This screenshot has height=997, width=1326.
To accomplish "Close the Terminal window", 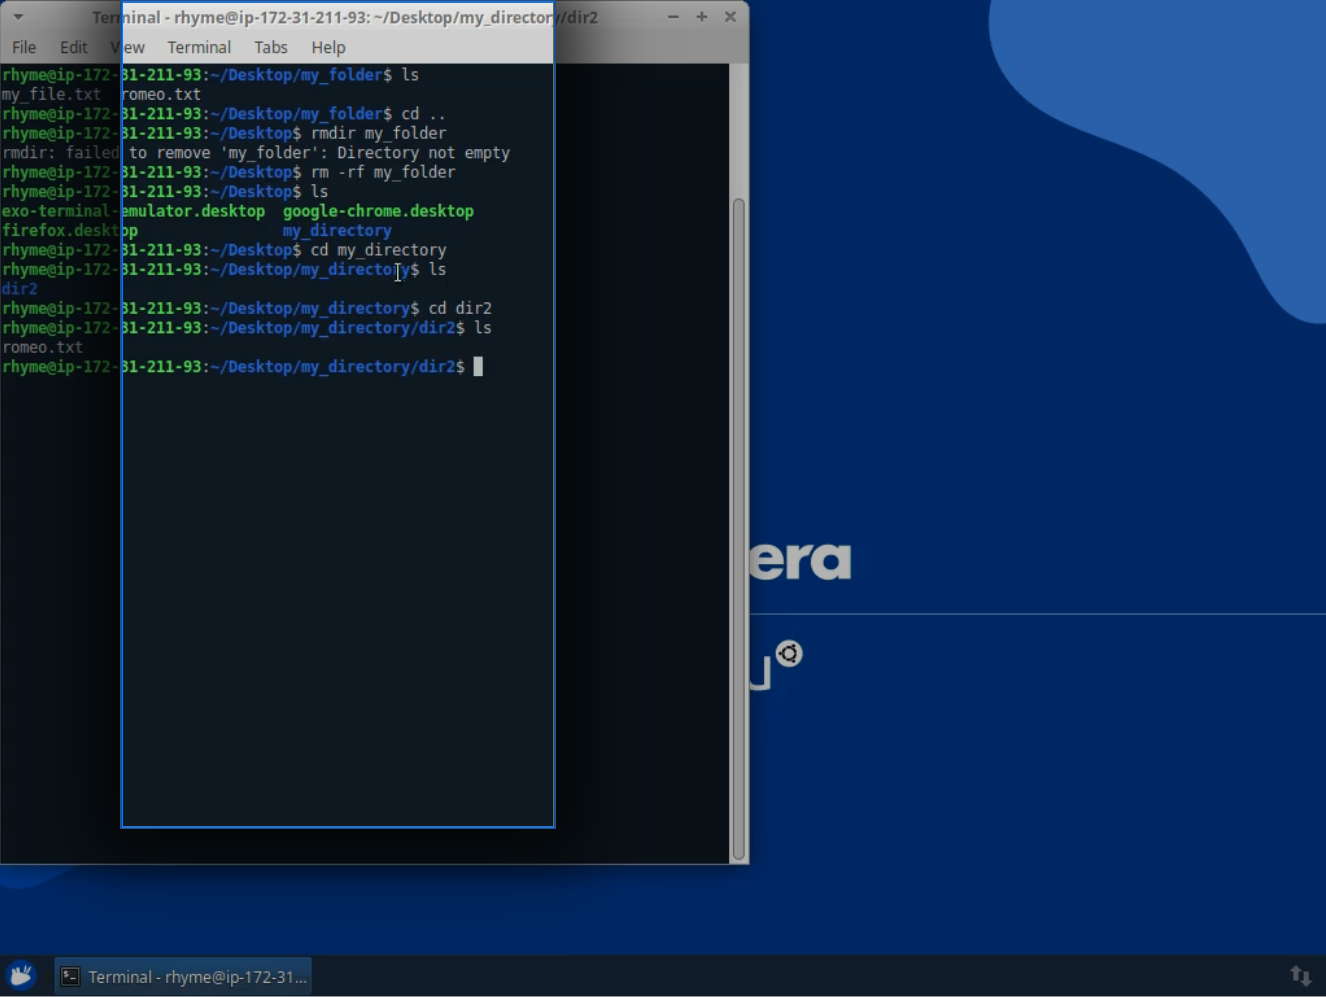I will (x=730, y=17).
